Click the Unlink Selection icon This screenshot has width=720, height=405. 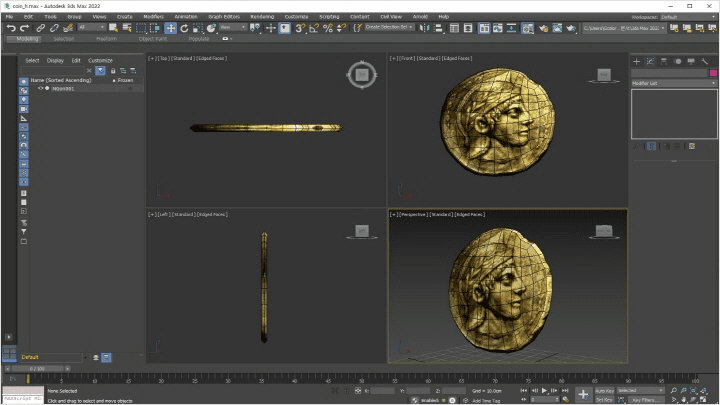tap(54, 28)
